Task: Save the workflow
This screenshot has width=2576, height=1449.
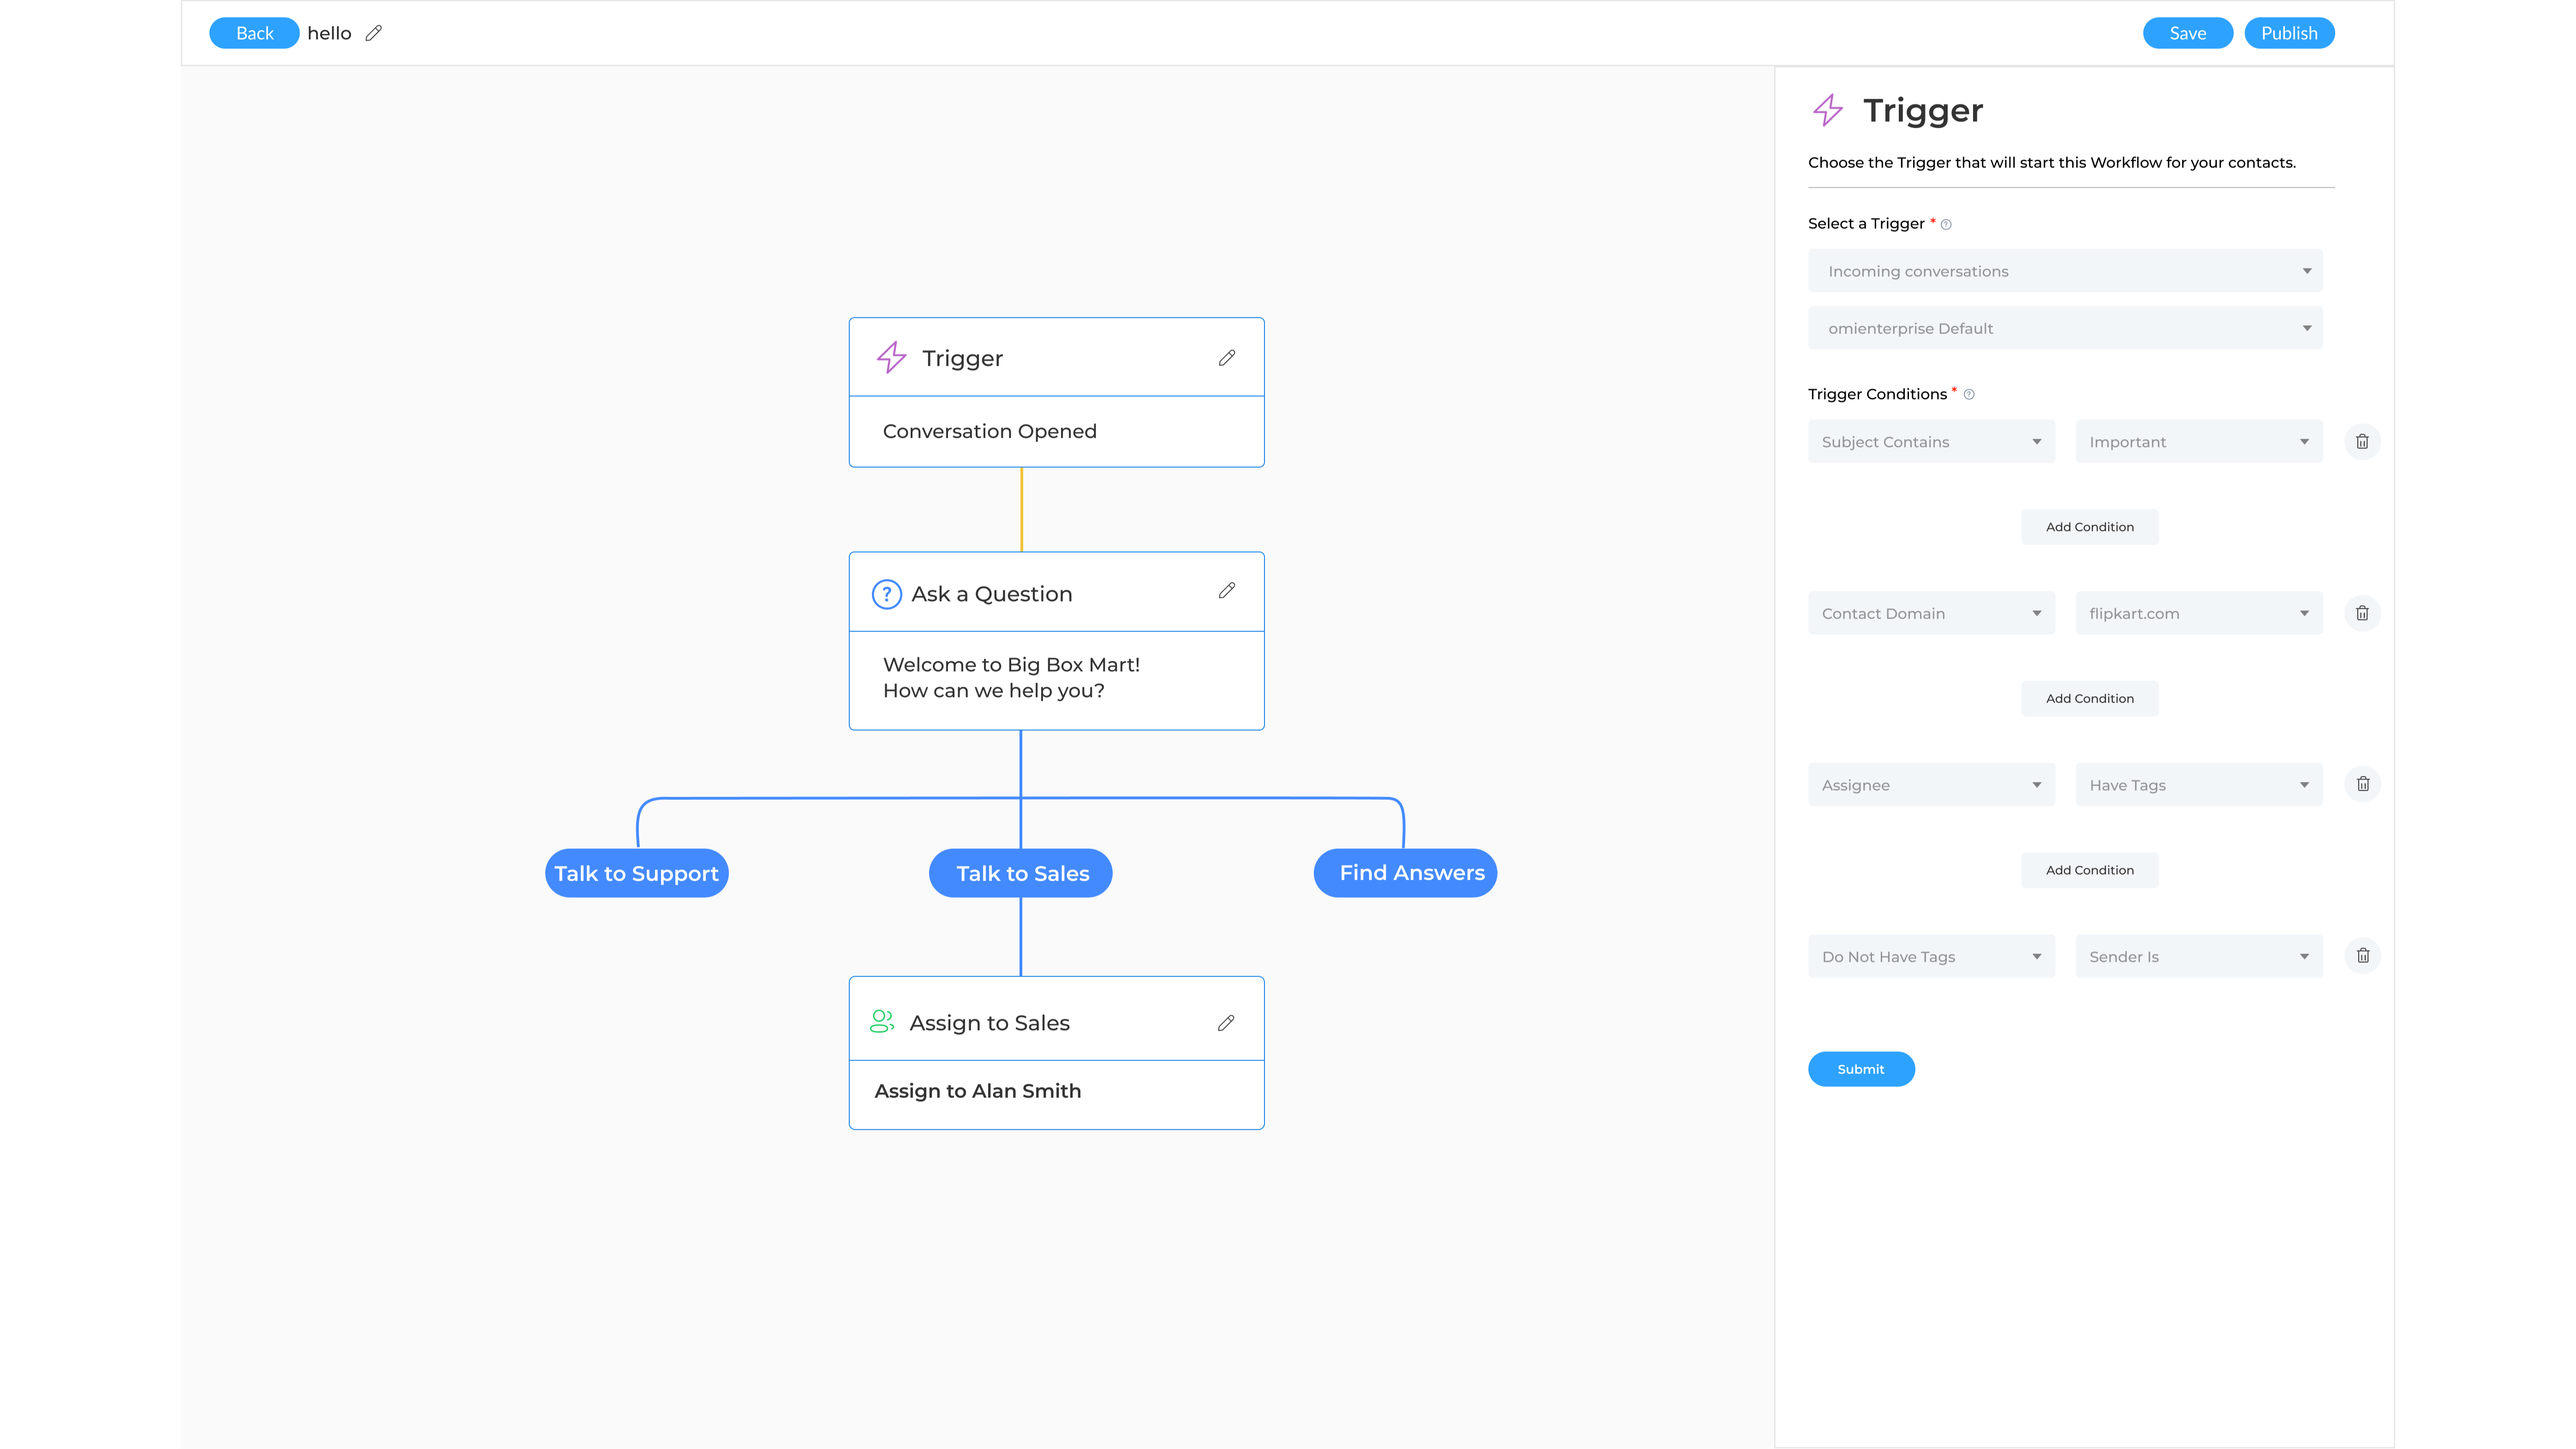Action: (2188, 33)
